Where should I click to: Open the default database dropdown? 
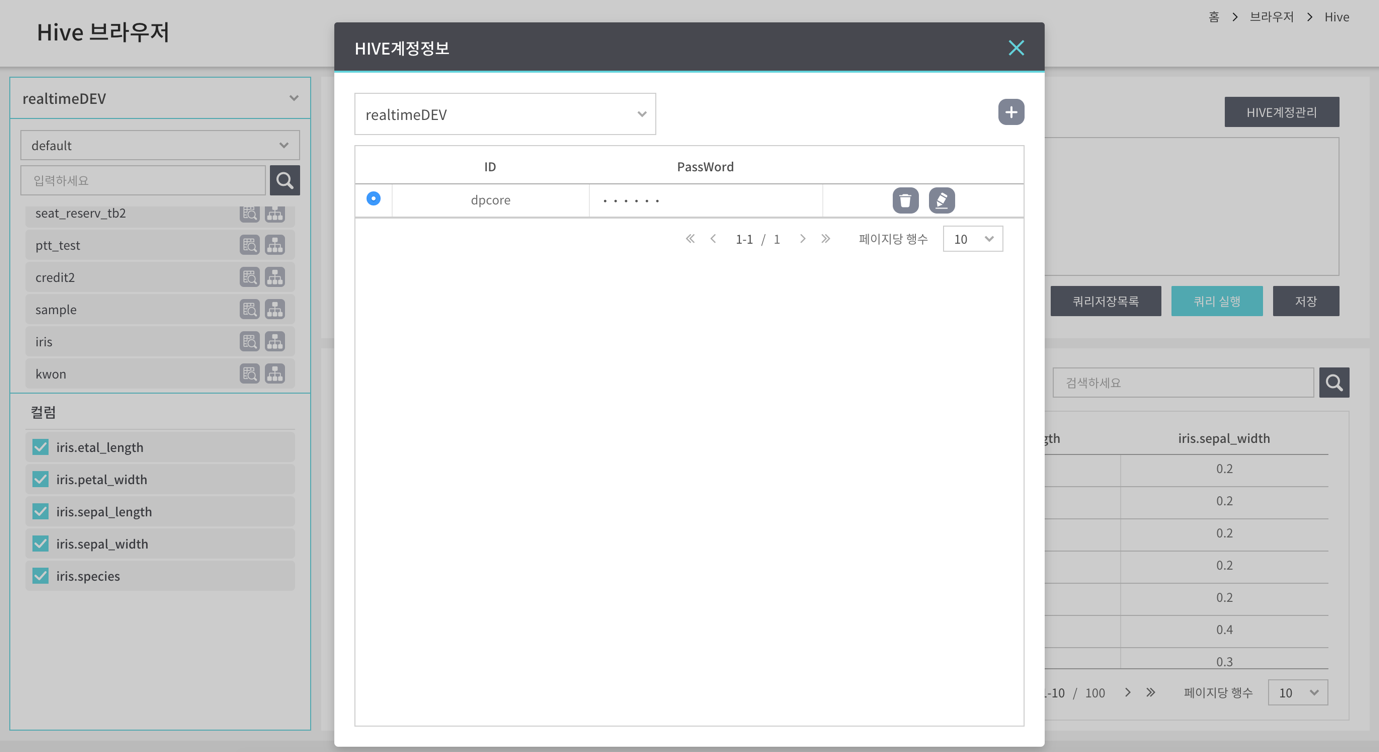click(x=160, y=145)
